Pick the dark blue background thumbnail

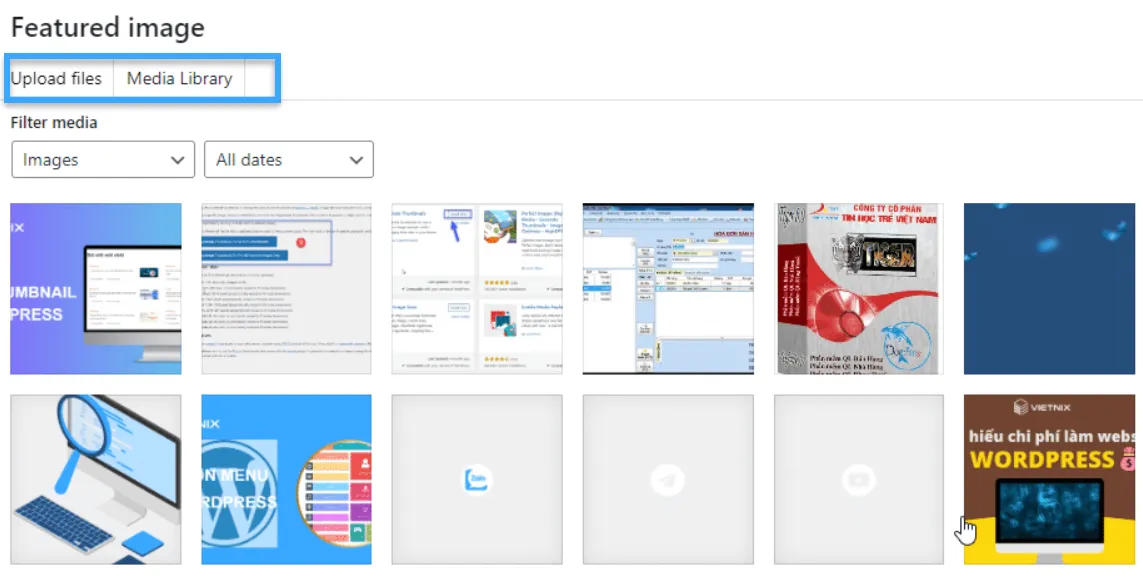pos(1049,289)
